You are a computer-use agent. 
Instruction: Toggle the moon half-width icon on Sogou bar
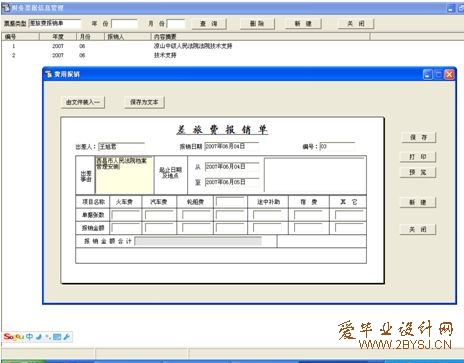39,337
